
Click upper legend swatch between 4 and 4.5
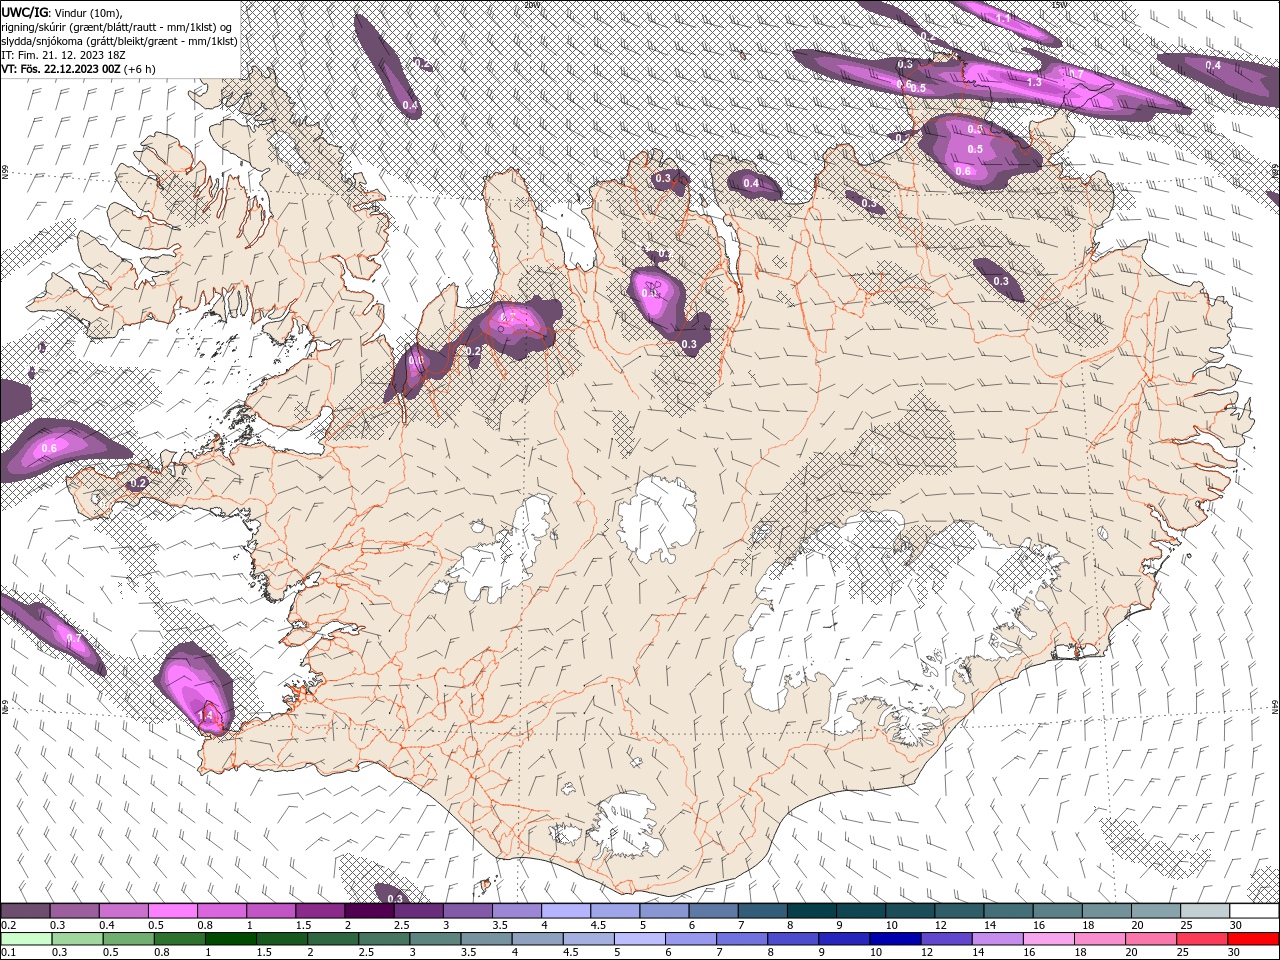pyautogui.click(x=566, y=911)
